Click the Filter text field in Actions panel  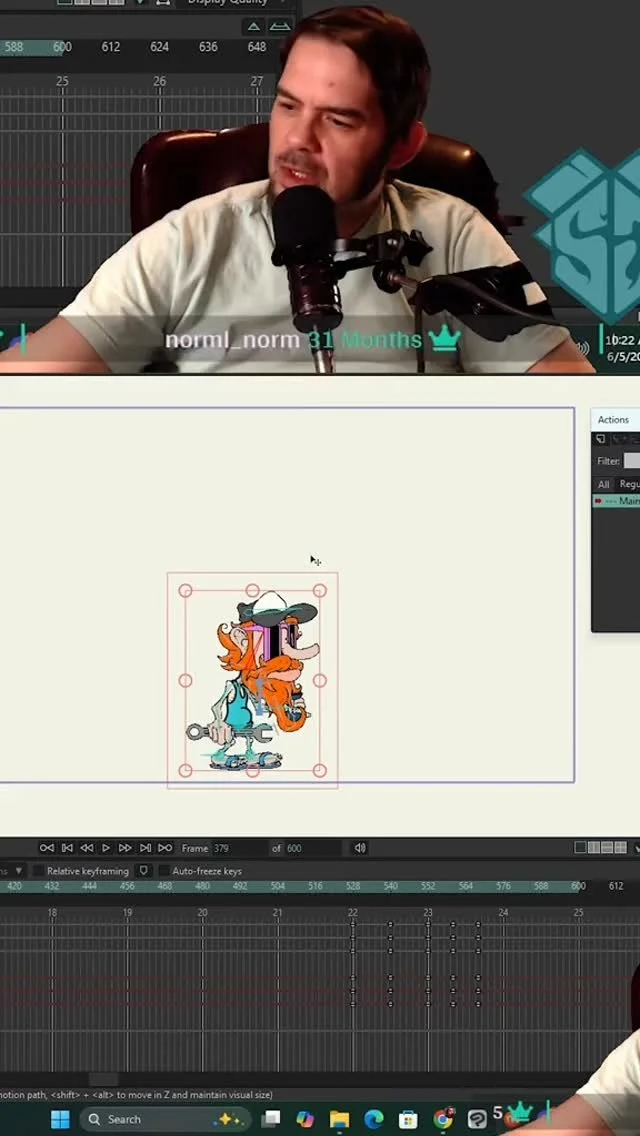(631, 461)
